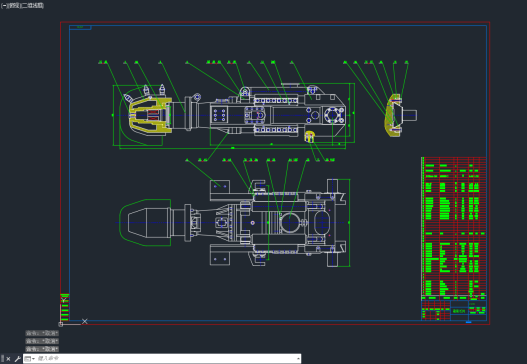Expand the recent commands dropdown

tap(30, 359)
